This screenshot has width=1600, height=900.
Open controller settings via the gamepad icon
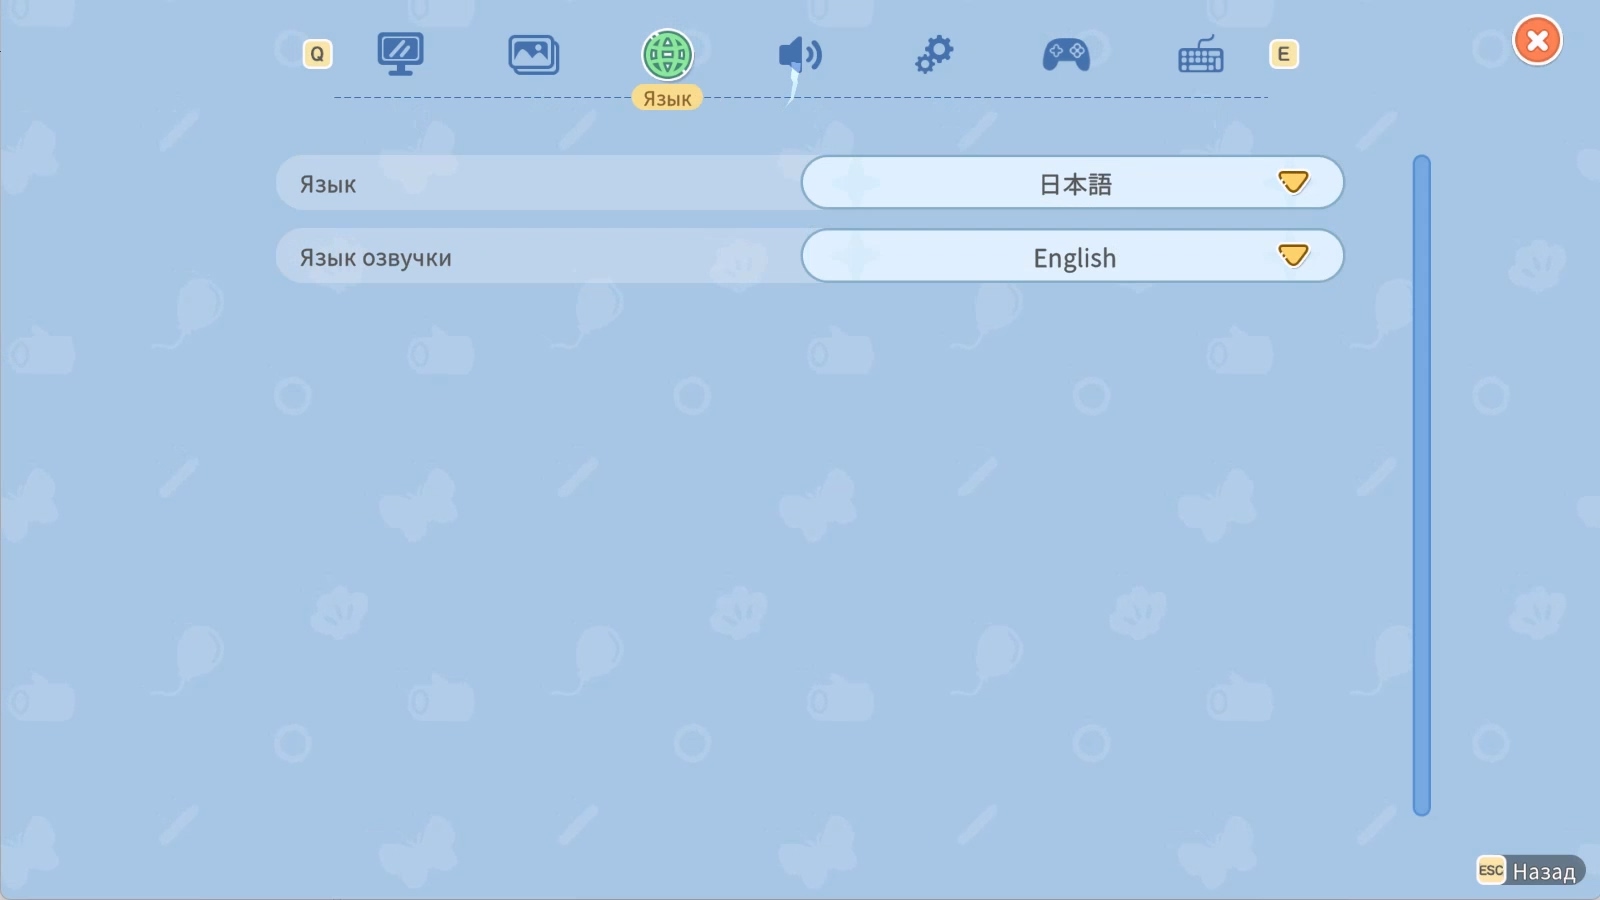click(1066, 55)
